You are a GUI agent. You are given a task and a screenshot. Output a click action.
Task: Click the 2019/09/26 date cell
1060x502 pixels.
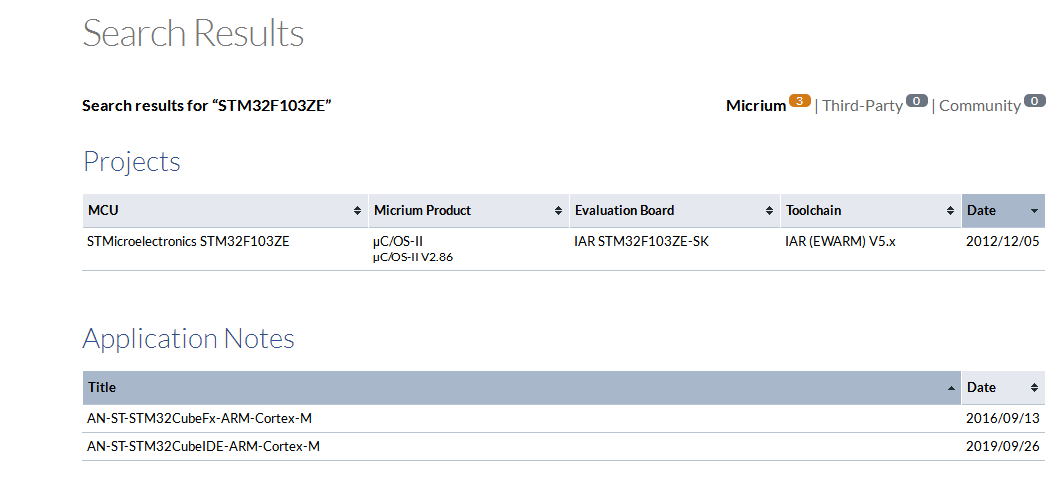point(1003,447)
